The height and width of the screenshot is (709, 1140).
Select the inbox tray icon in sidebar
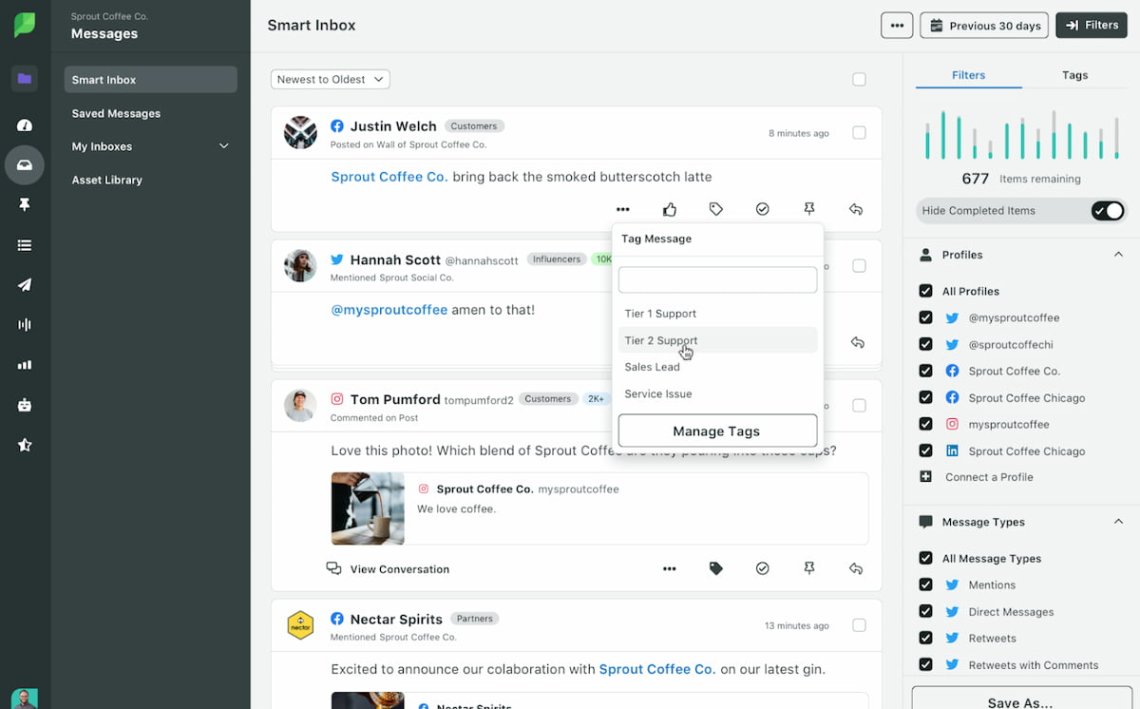click(x=24, y=165)
